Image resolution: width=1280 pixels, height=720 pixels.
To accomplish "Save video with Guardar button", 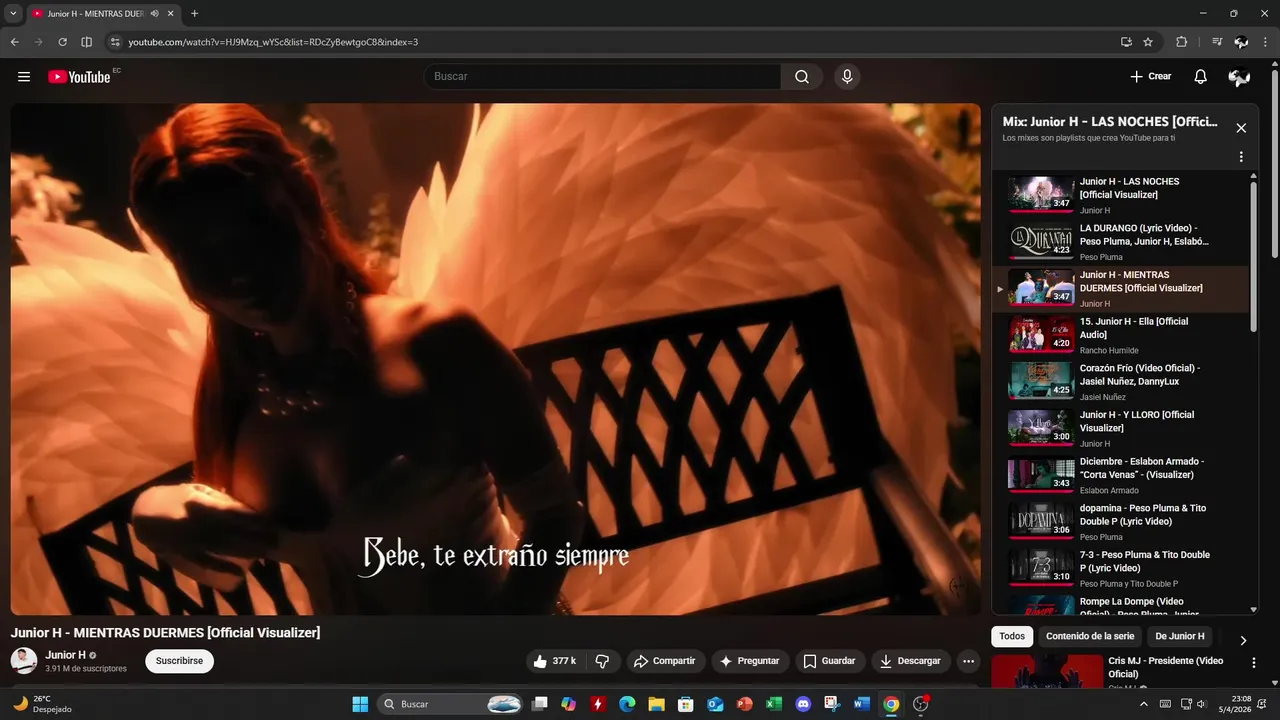I will [830, 661].
